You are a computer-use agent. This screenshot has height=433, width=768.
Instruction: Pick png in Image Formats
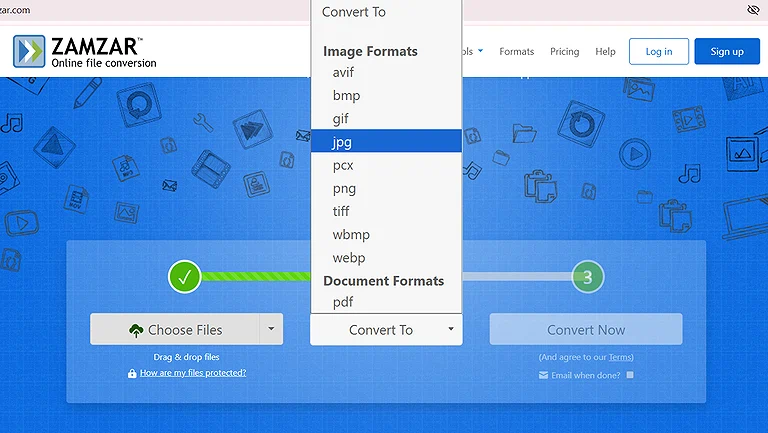pos(386,188)
